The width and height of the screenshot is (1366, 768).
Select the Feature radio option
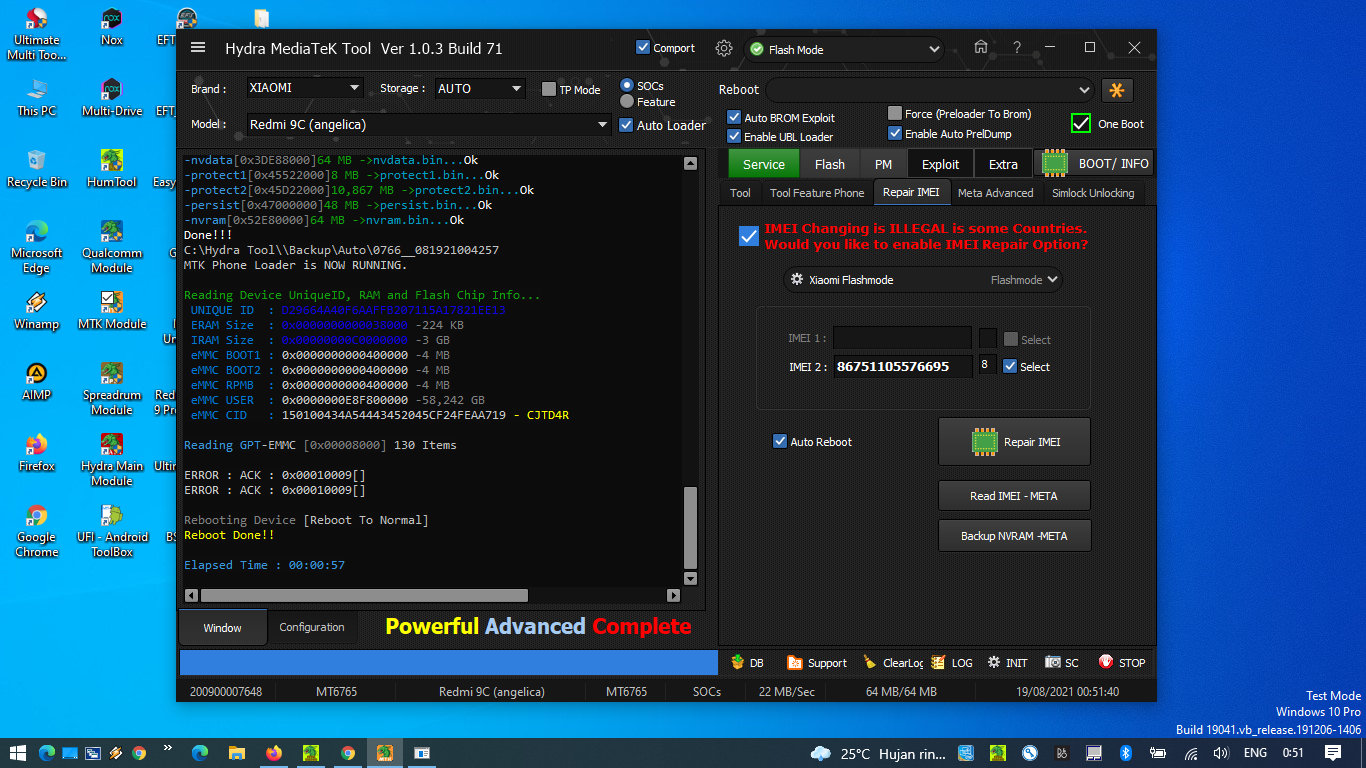click(x=627, y=101)
